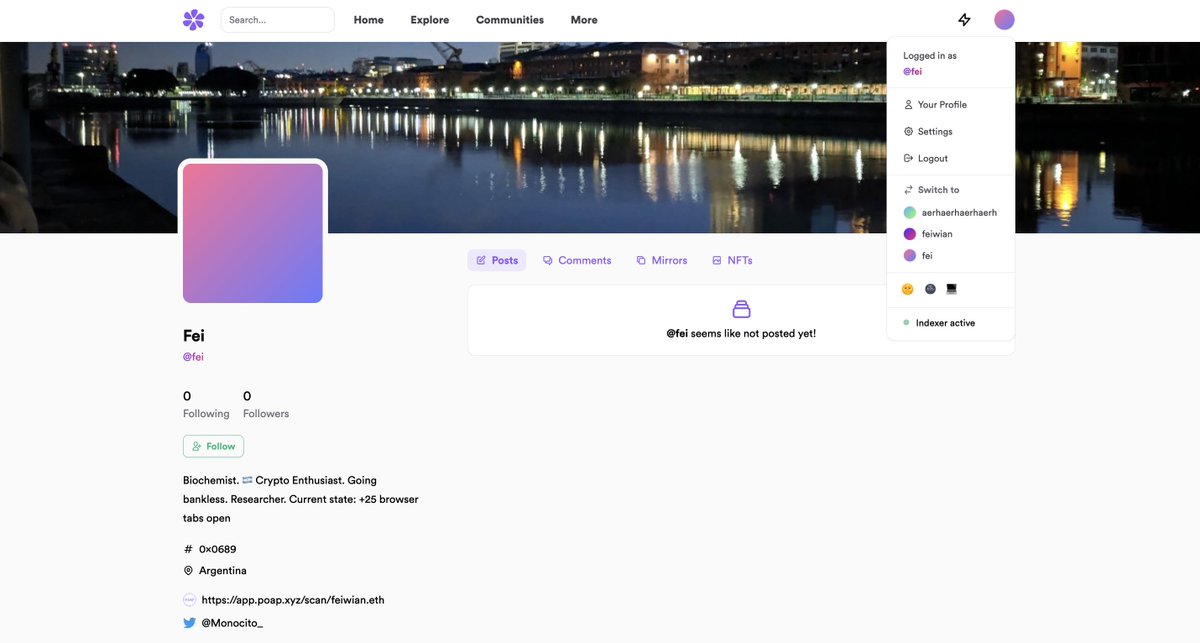The width and height of the screenshot is (1200, 643).
Task: Click the @fei handle under Logged in as
Action: [912, 72]
